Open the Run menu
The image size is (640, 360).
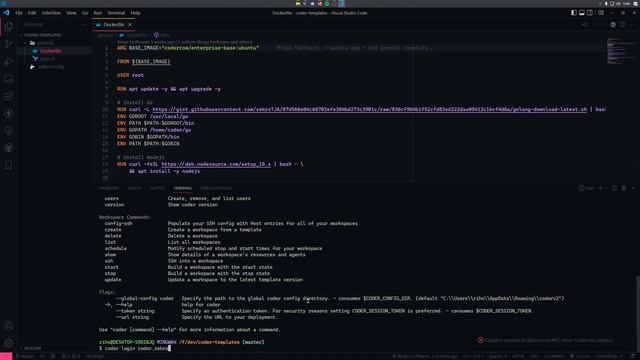tap(98, 13)
